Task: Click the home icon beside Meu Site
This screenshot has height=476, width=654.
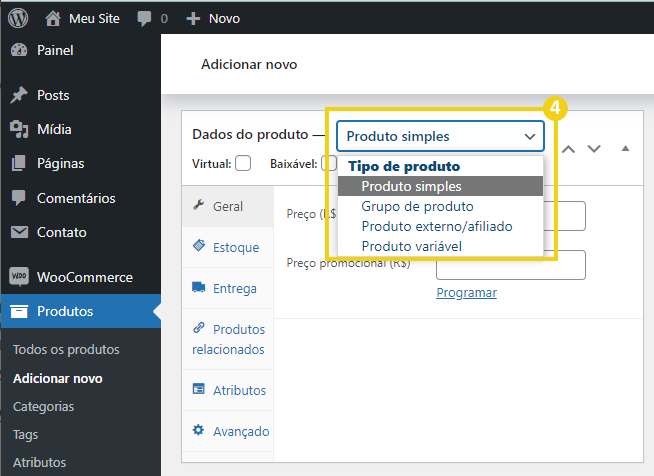Action: [53, 18]
